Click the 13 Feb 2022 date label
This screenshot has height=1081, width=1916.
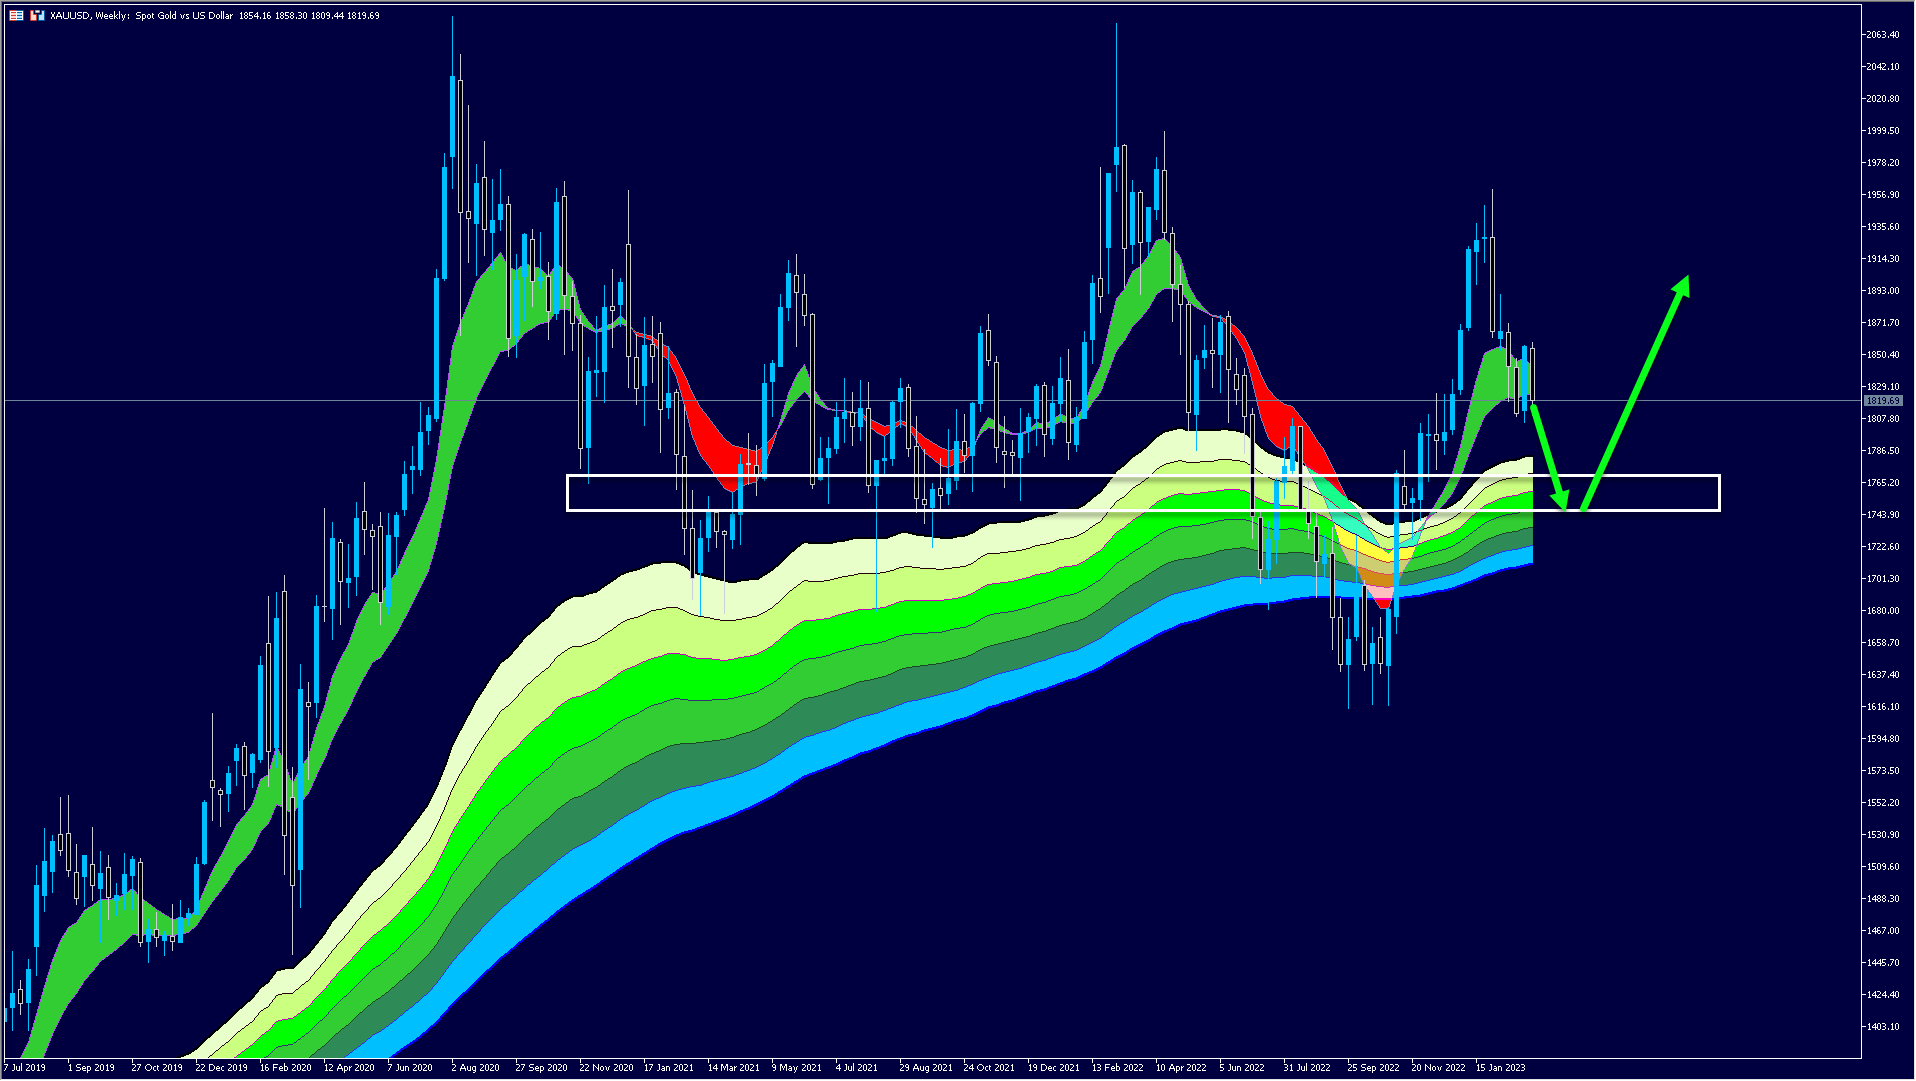coord(1117,1068)
